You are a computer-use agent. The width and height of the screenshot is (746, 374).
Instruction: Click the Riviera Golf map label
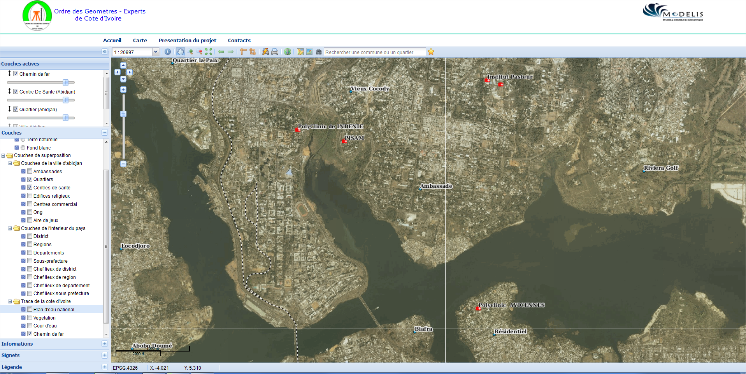[661, 168]
